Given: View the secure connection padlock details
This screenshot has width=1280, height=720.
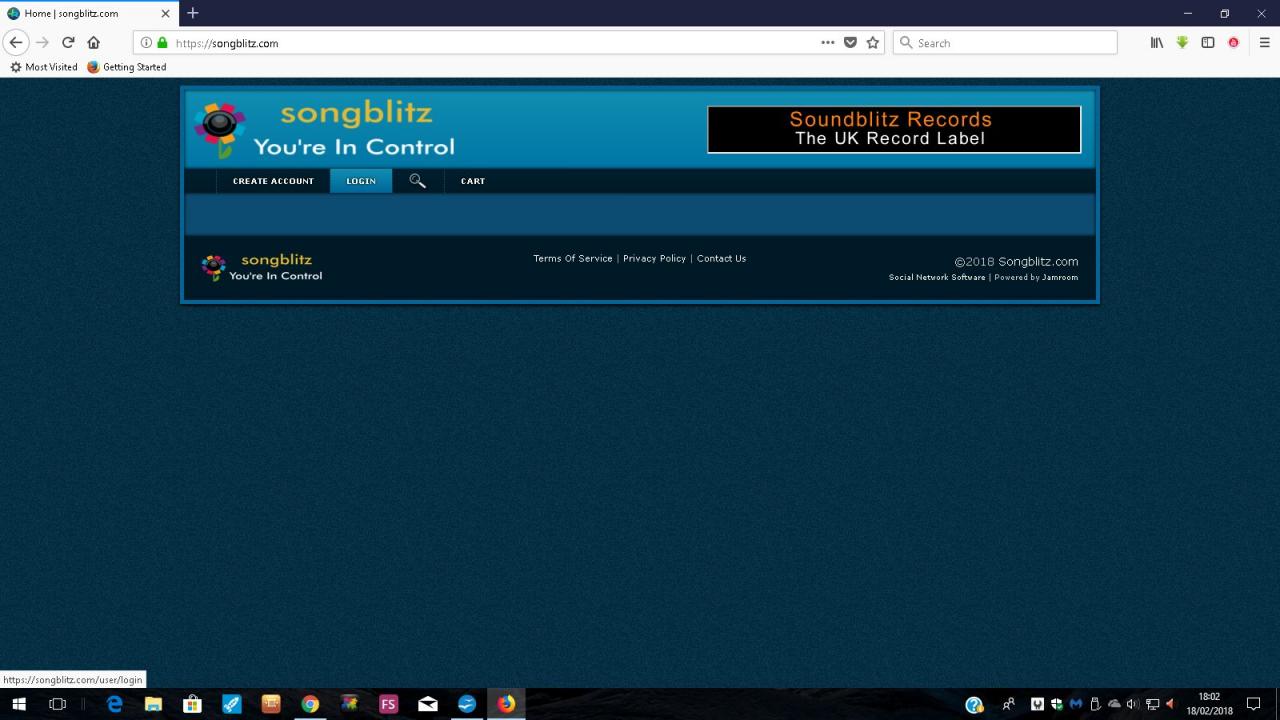Looking at the screenshot, I should [x=163, y=43].
